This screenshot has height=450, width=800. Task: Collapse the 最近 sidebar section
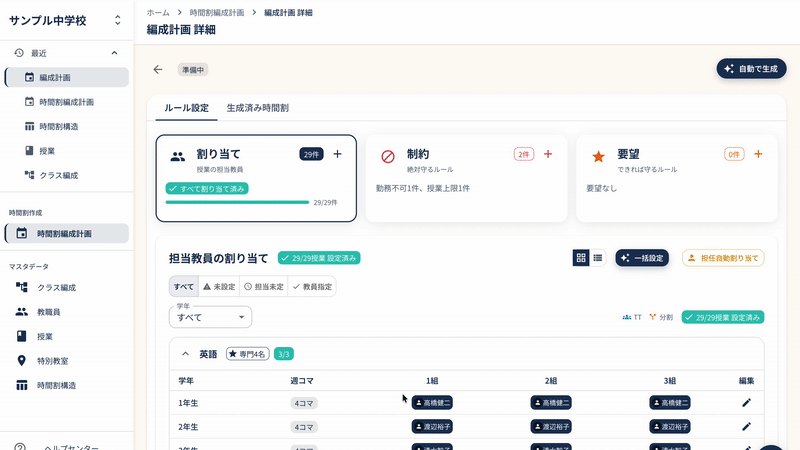tap(114, 53)
